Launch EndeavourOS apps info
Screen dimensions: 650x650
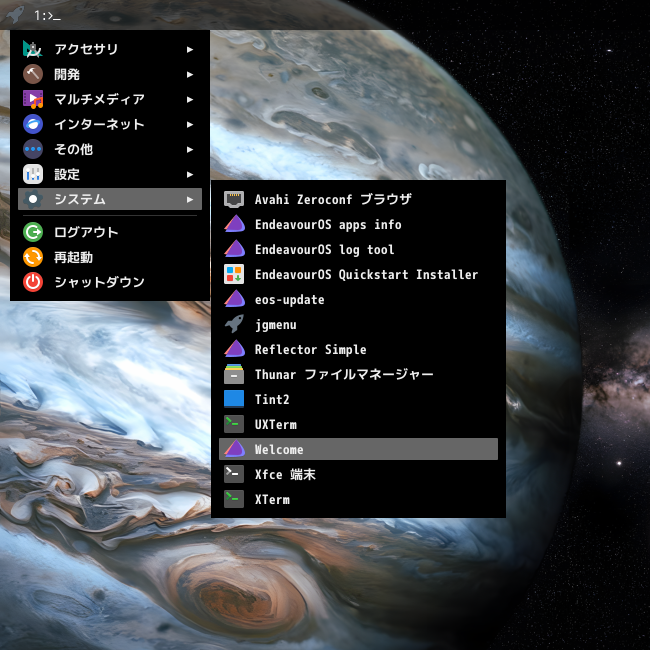tap(358, 224)
